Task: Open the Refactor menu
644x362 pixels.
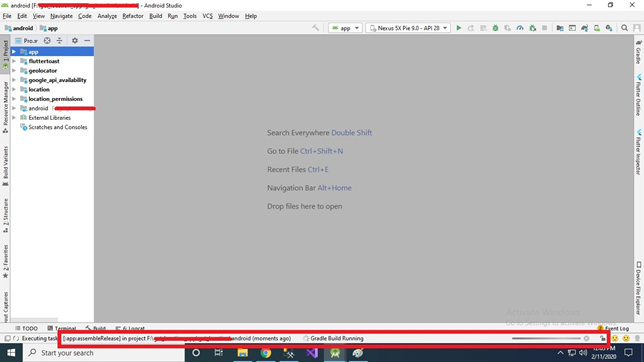Action: pyautogui.click(x=133, y=16)
